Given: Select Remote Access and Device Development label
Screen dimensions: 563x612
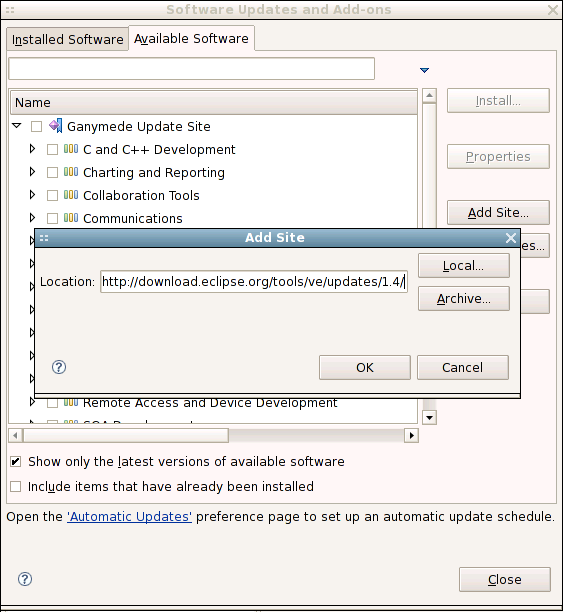Looking at the screenshot, I should tap(210, 402).
